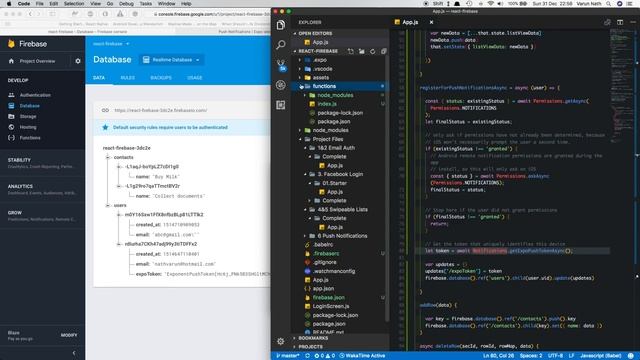This screenshot has height=360, width=640.
Task: Click the sync changes icon in status bar
Action: [x=307, y=356]
